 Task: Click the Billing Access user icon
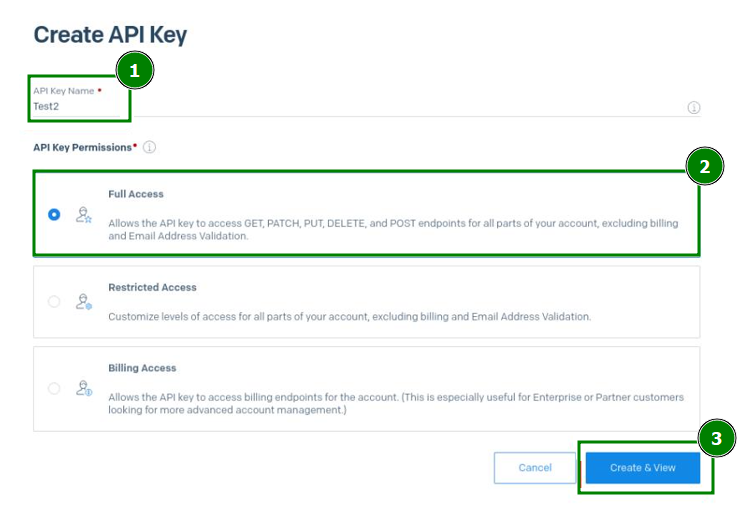click(84, 389)
